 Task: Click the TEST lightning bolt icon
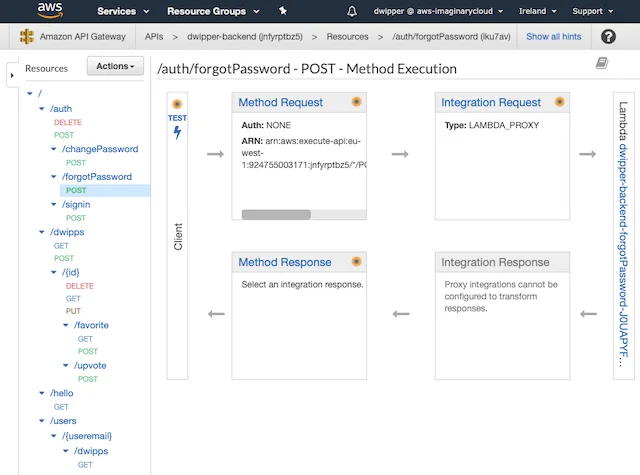177,132
